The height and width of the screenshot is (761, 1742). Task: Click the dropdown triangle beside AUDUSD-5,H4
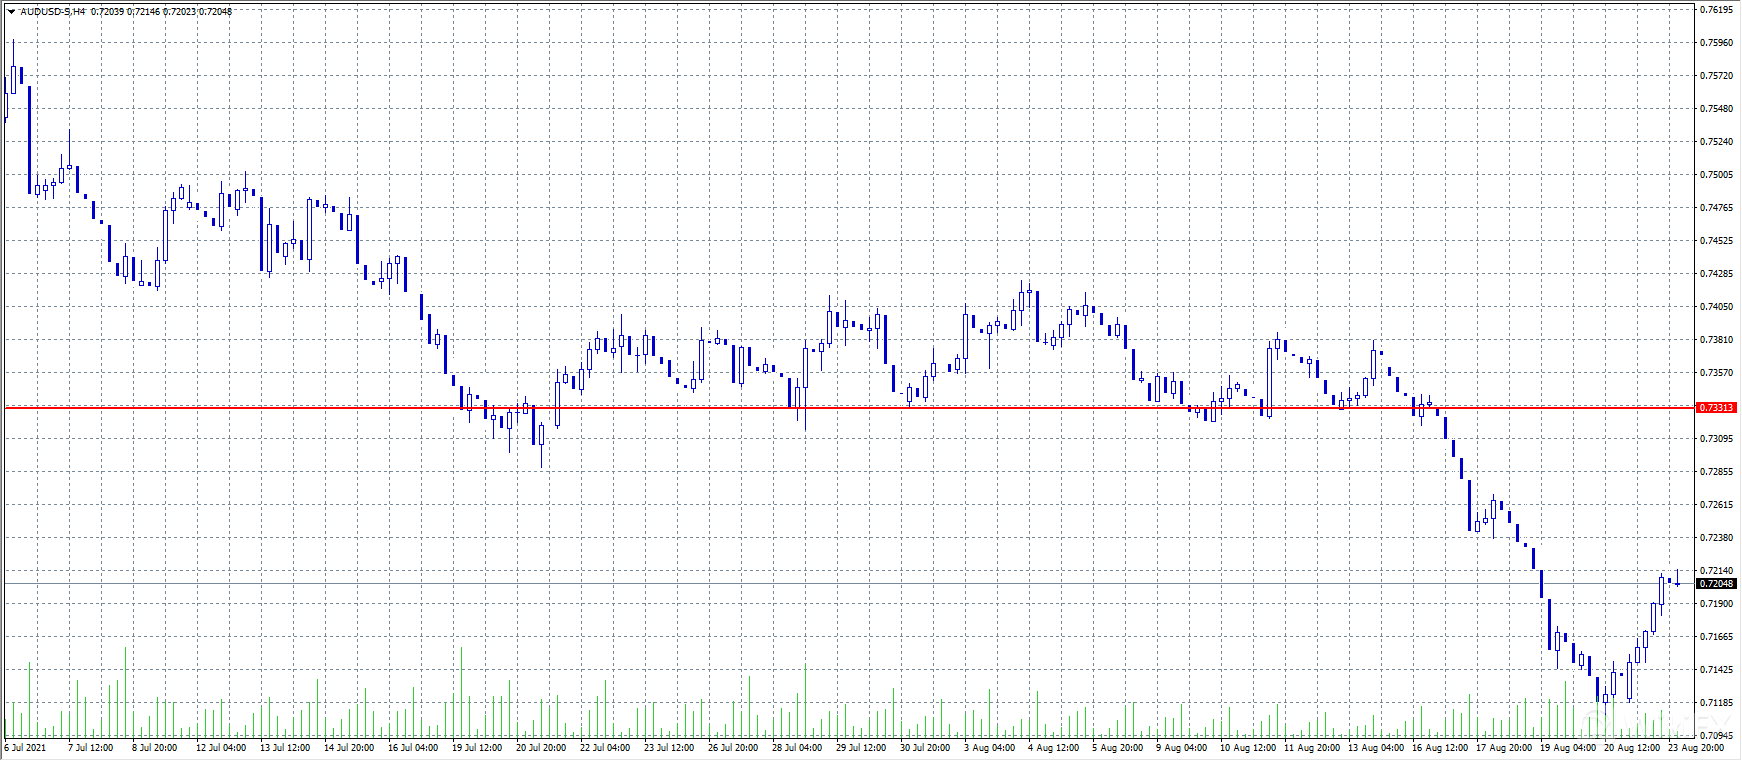click(x=11, y=11)
